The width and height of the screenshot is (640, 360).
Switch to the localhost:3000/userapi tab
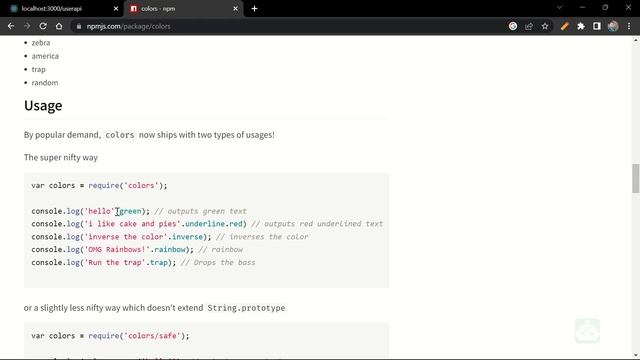tap(61, 9)
